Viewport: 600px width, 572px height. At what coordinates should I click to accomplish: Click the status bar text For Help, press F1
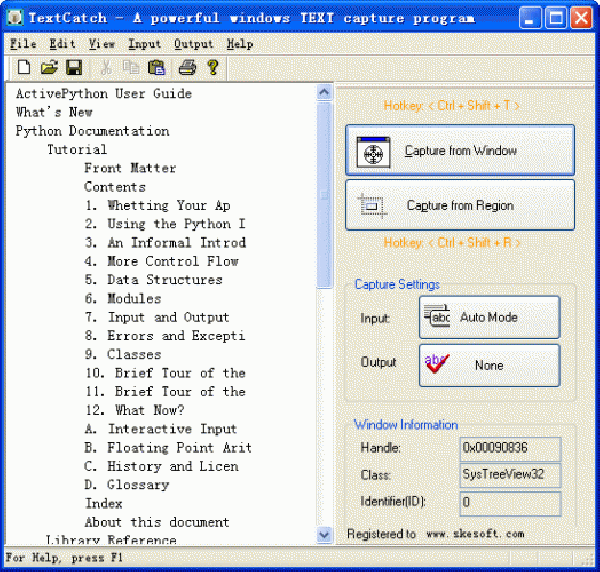(64, 558)
